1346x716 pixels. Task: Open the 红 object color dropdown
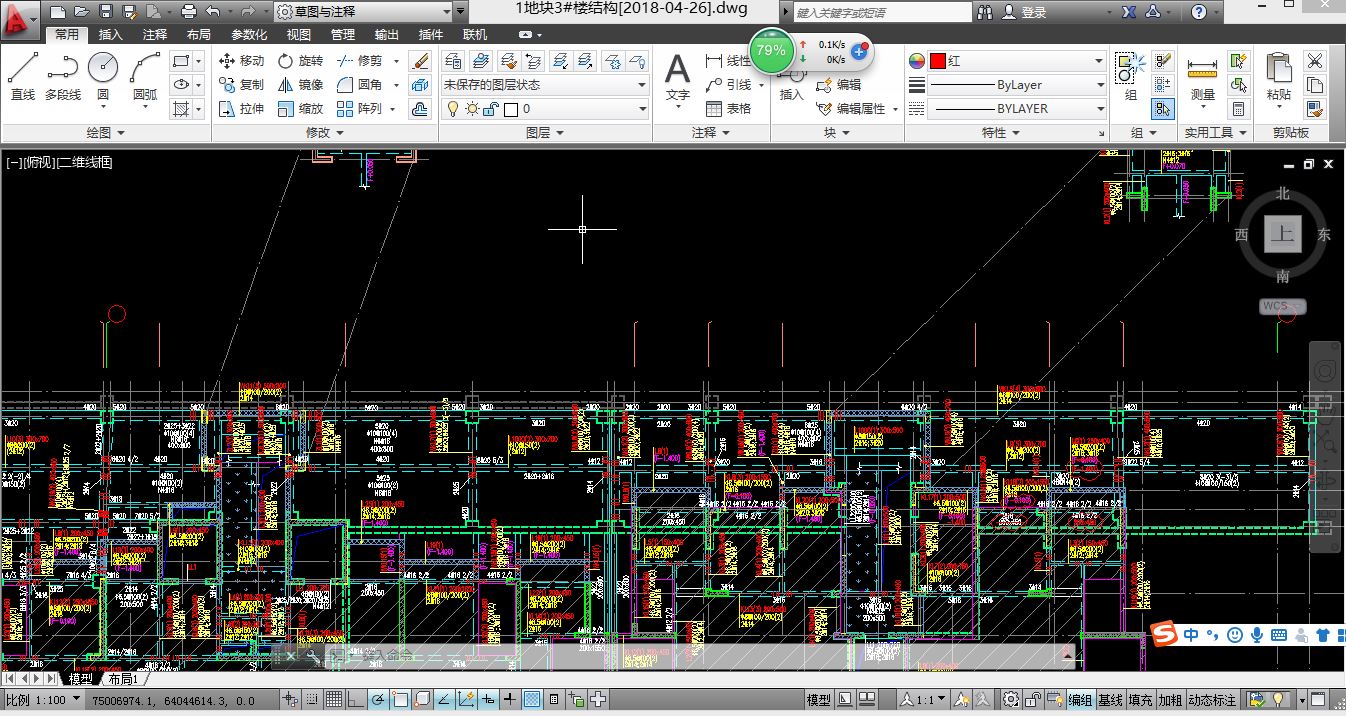point(1017,61)
